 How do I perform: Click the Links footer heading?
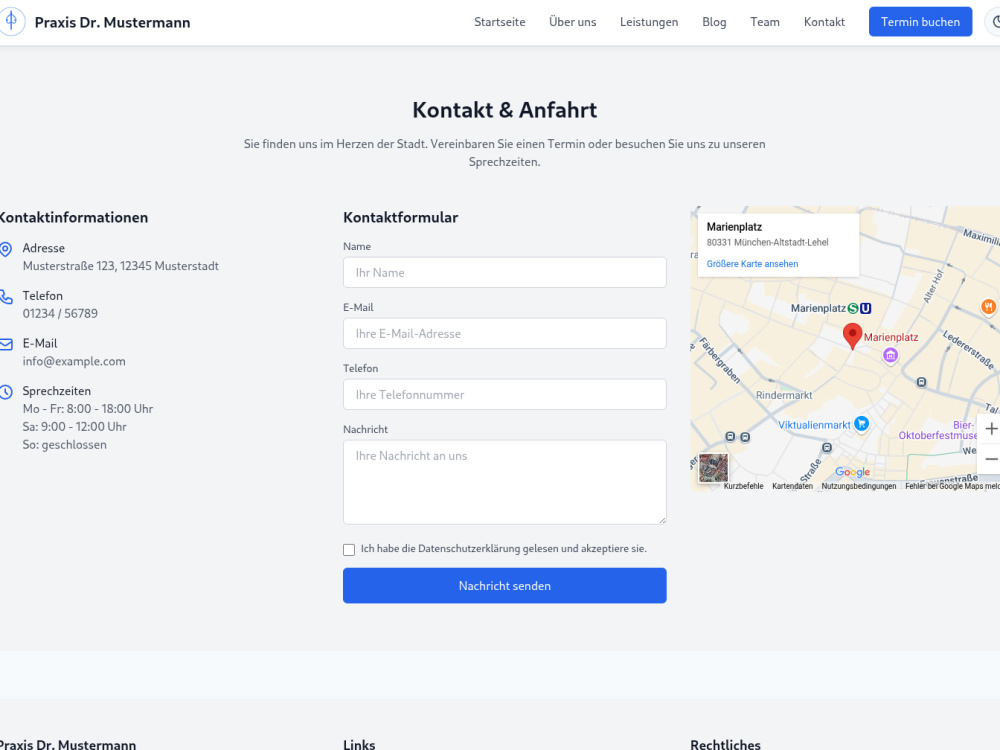(x=359, y=744)
